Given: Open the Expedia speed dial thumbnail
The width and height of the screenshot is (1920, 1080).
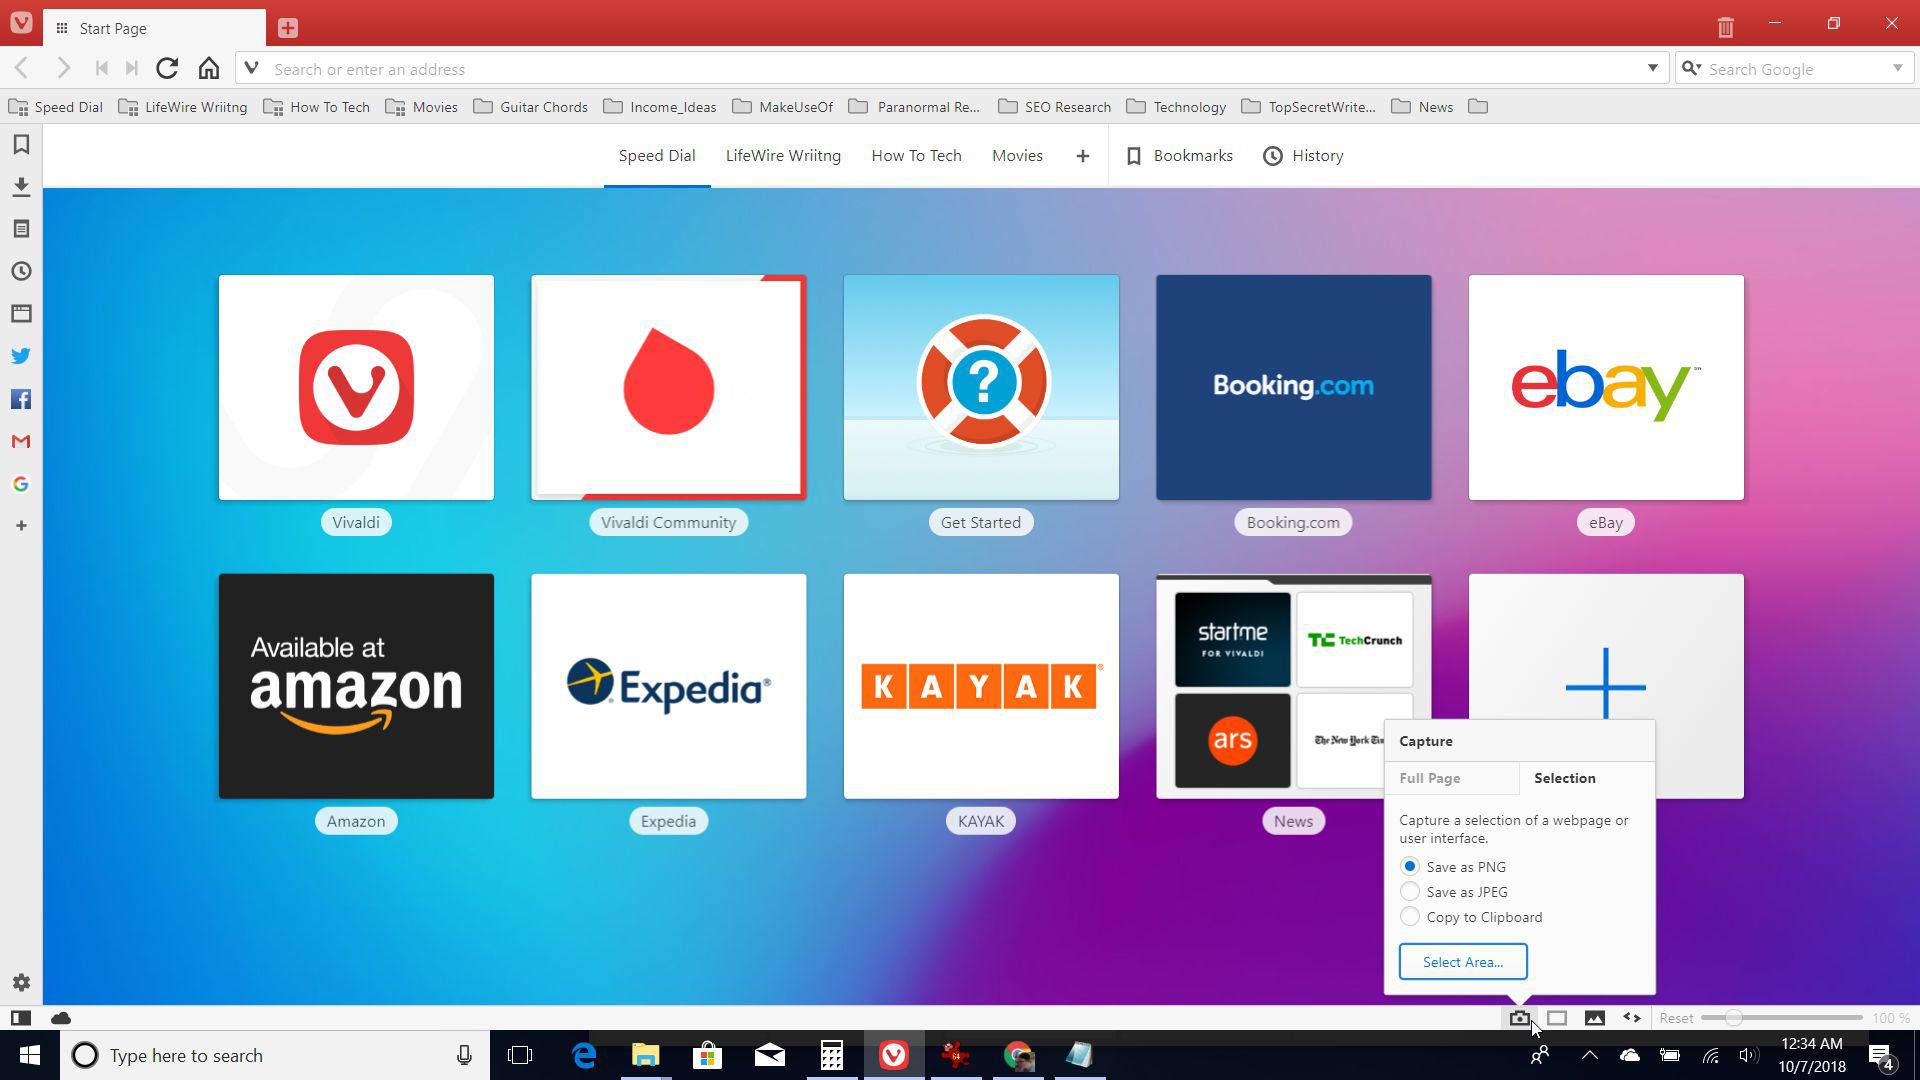Looking at the screenshot, I should (668, 686).
